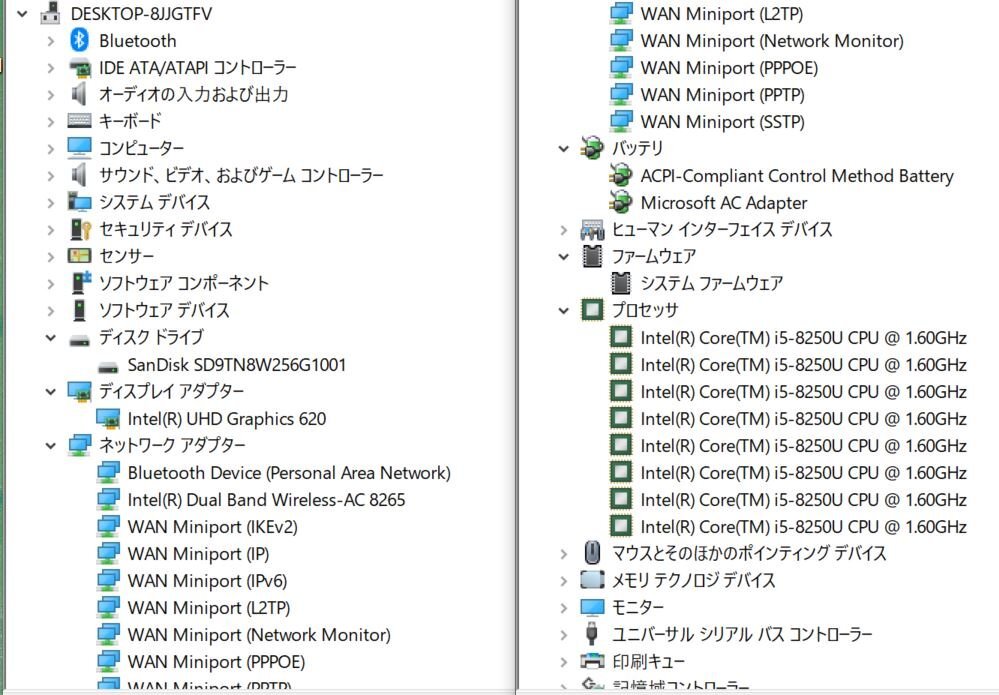
Task: Click the Intel UHD Graphics 620 icon
Action: click(108, 419)
